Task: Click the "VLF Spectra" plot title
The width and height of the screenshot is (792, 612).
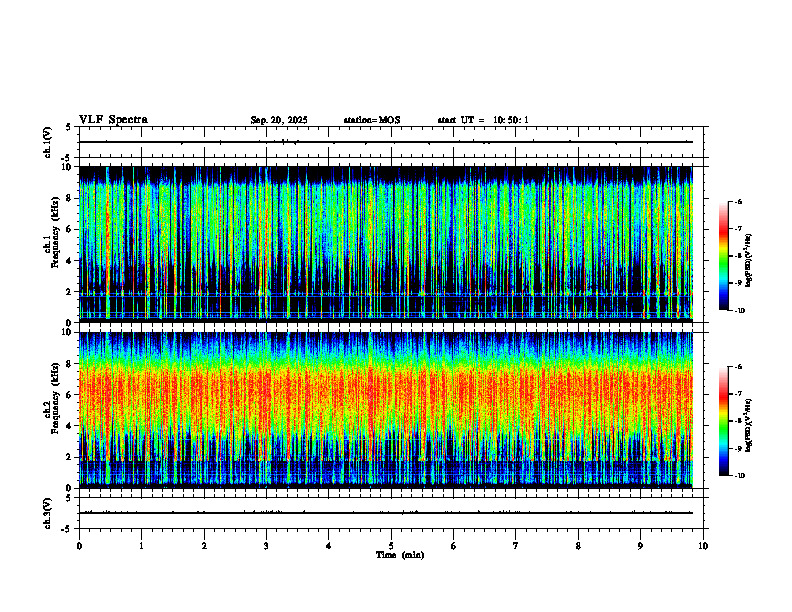Action: point(113,120)
